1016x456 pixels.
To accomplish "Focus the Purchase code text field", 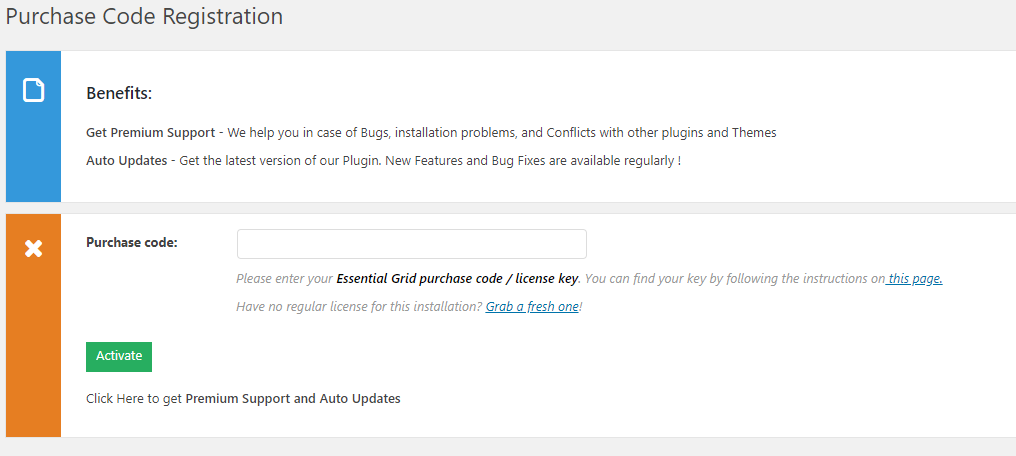I will [x=411, y=244].
